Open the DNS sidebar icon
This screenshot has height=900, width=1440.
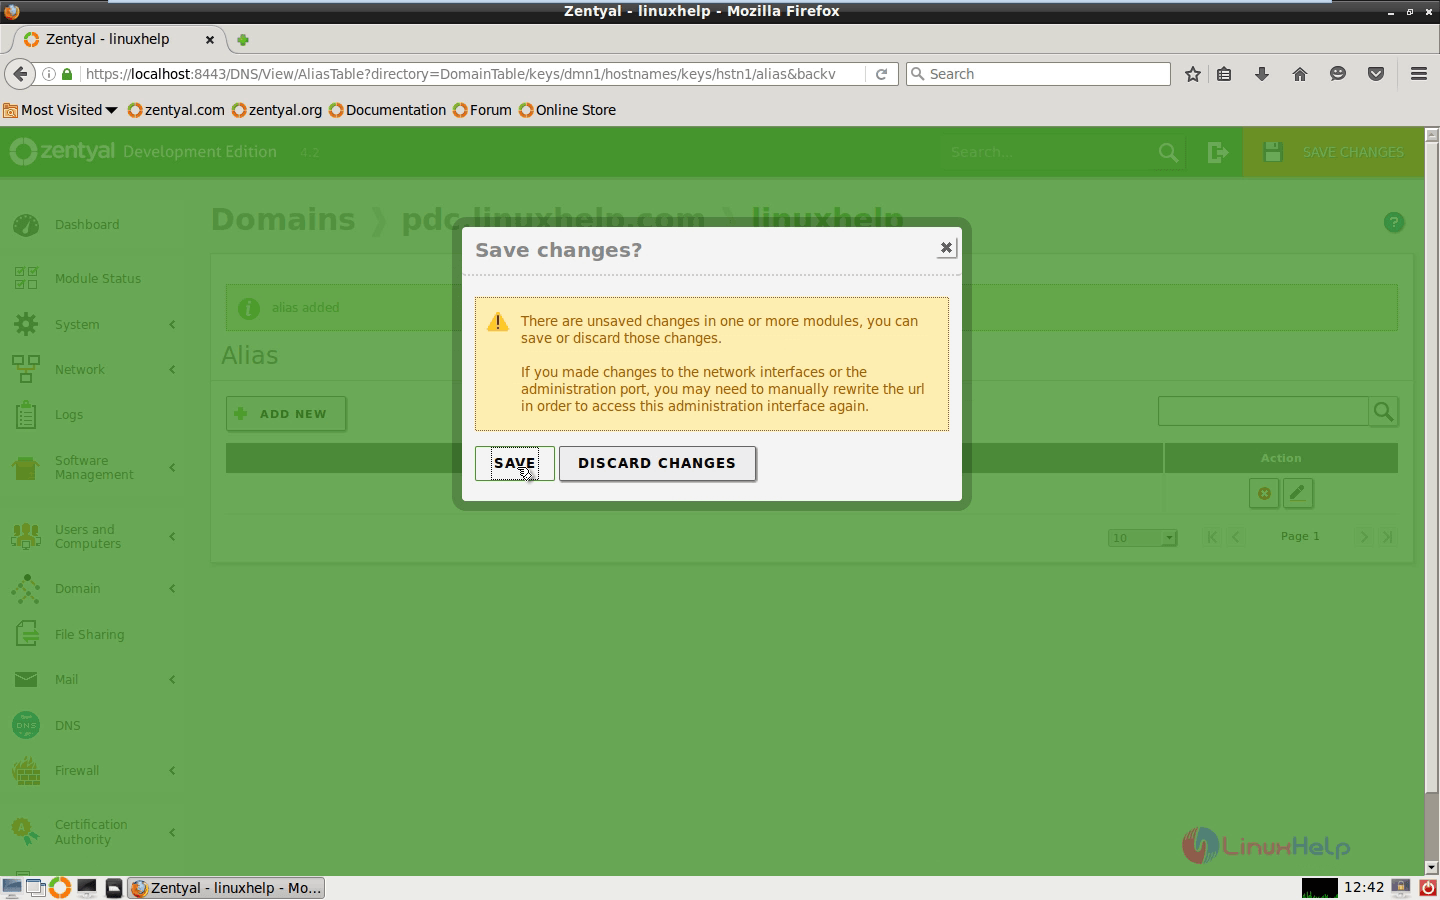tap(26, 725)
